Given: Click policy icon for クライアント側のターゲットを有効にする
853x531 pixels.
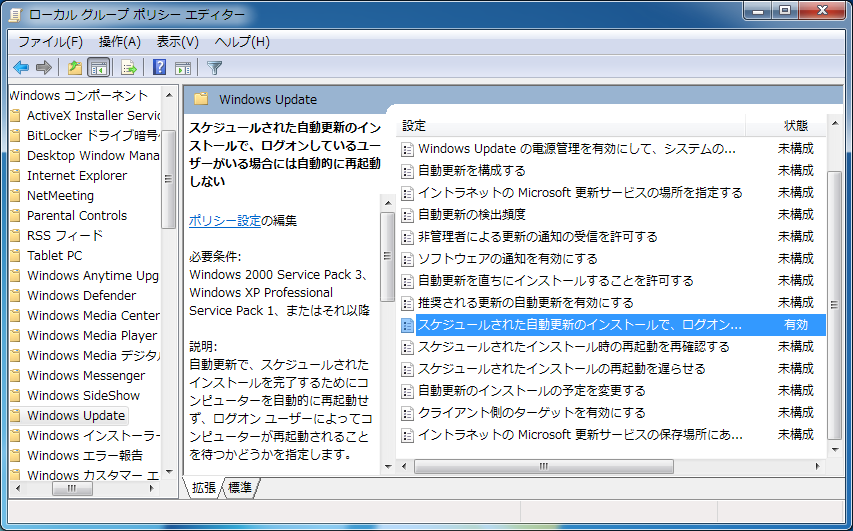Looking at the screenshot, I should click(407, 413).
